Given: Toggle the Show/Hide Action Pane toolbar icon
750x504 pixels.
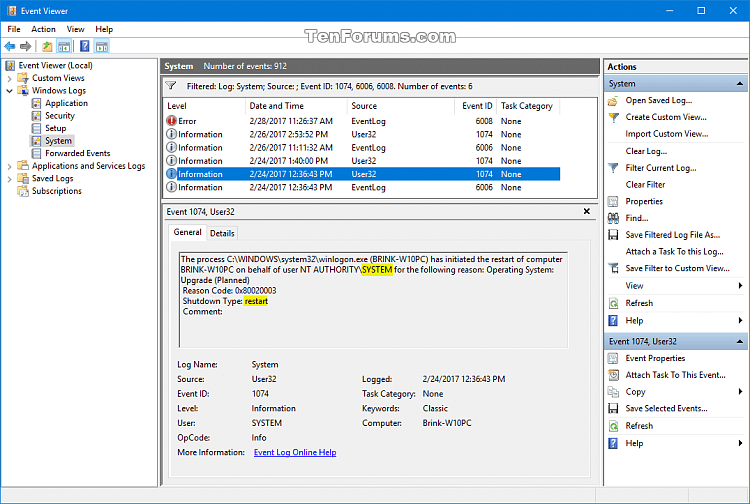Looking at the screenshot, I should click(x=102, y=46).
